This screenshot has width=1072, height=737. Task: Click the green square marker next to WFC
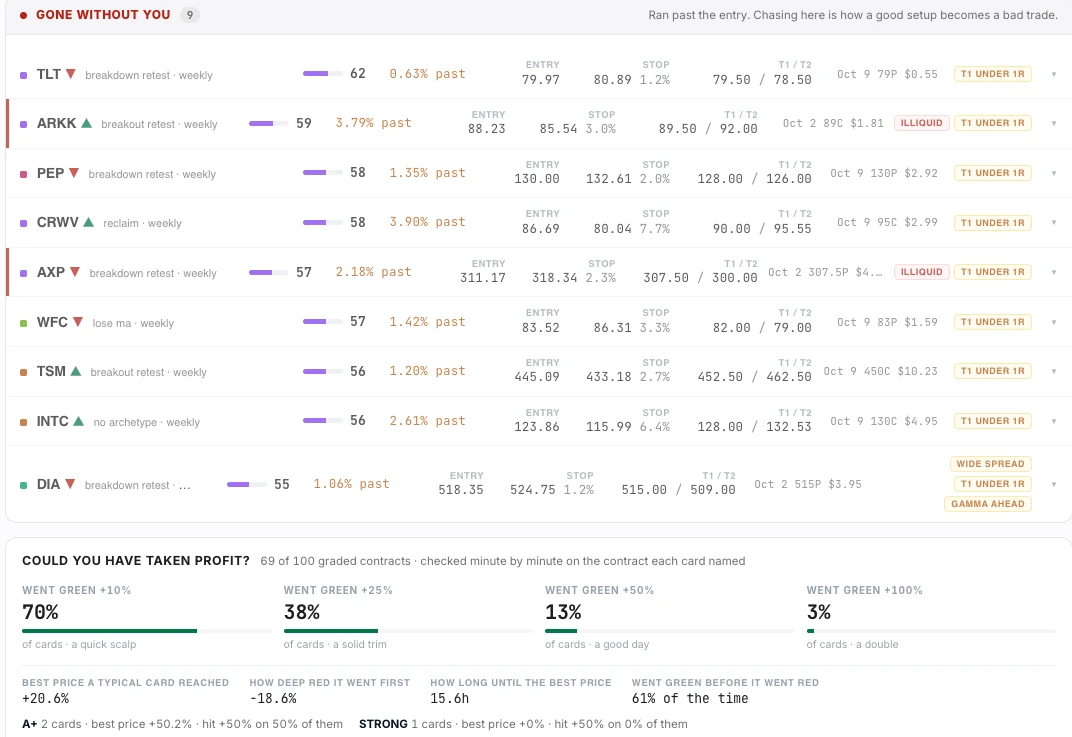[x=23, y=323]
